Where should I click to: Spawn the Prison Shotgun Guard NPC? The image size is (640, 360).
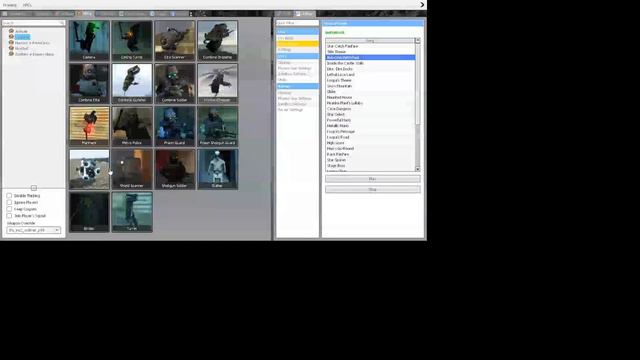218,126
